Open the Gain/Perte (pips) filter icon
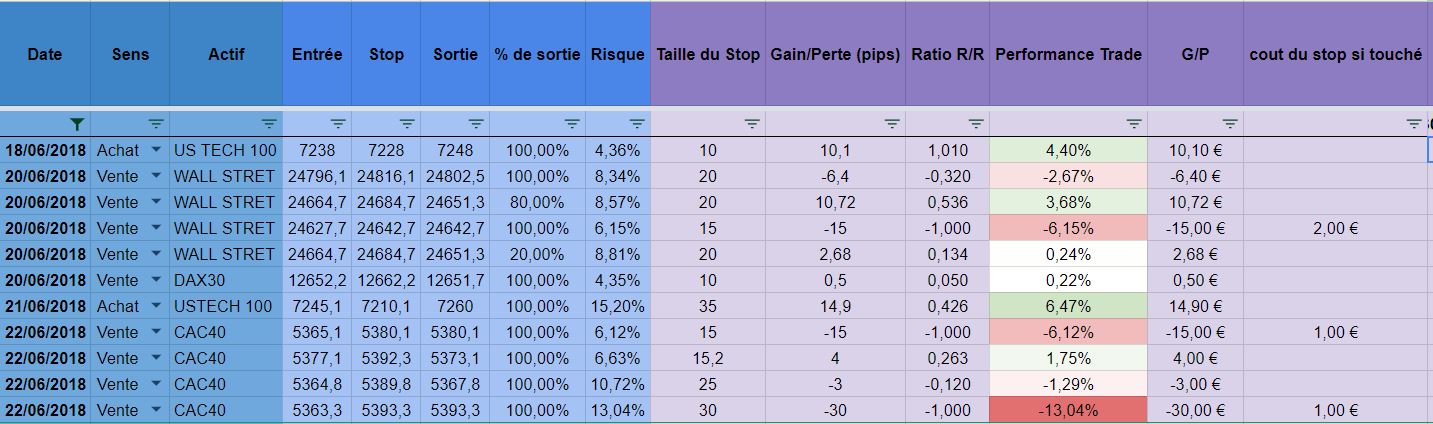Screen dimensions: 1433x424 pos(892,124)
